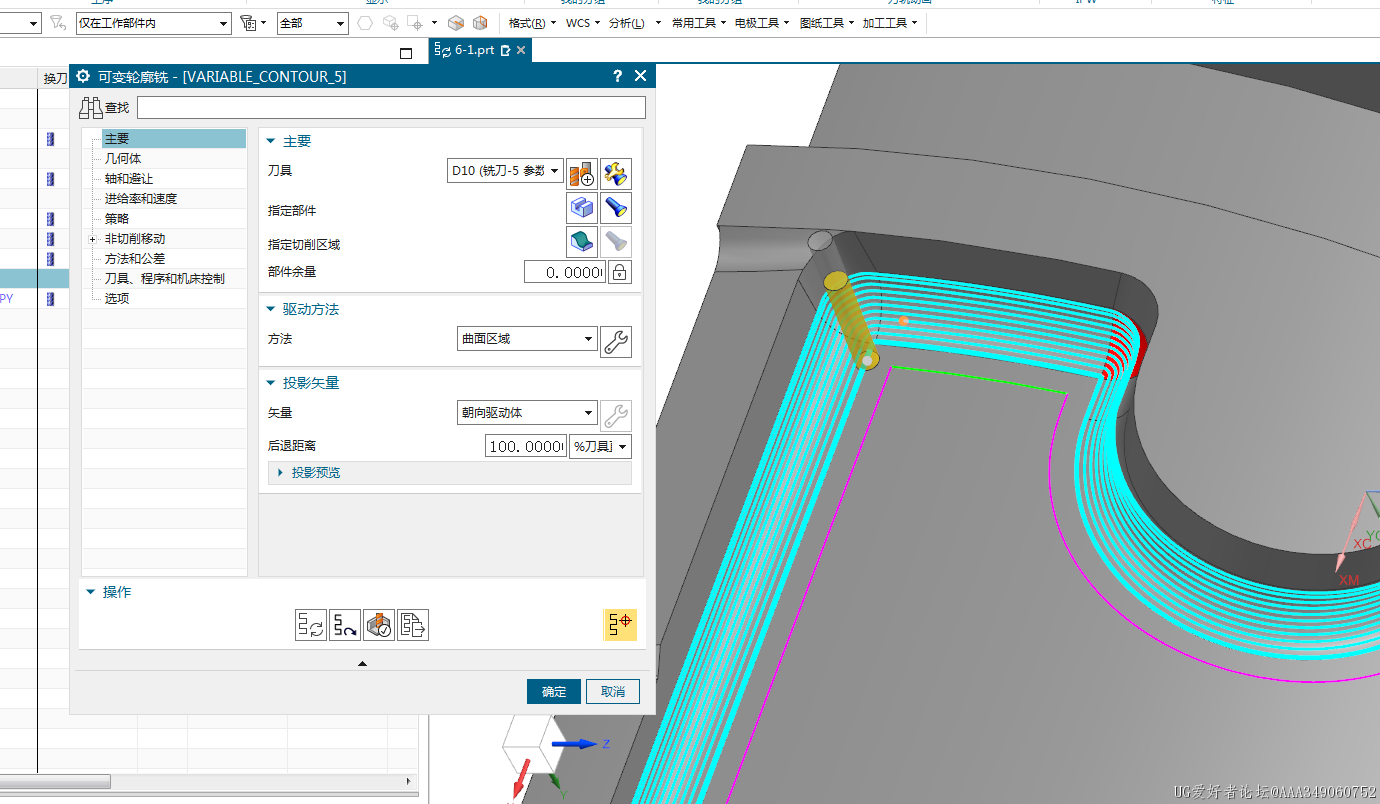1380x804 pixels.
Task: Open the vector dropdown 朝向驱动体
Action: click(527, 412)
